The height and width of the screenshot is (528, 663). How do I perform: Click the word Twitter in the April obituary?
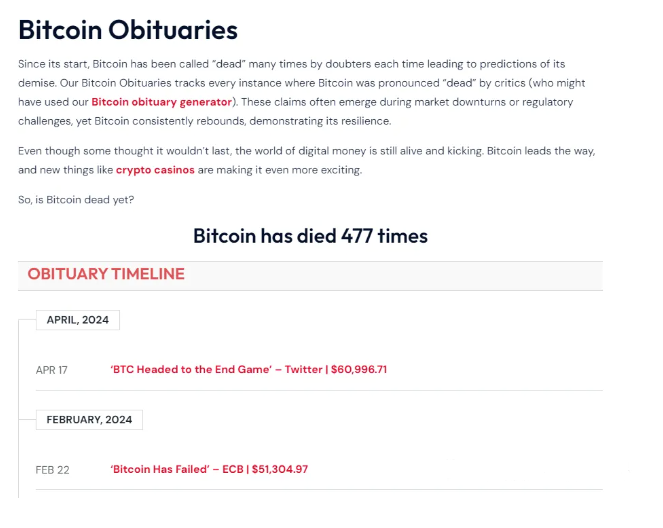pos(304,369)
